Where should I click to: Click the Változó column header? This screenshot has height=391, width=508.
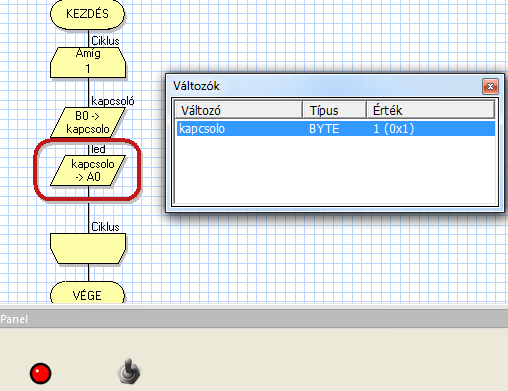point(239,110)
